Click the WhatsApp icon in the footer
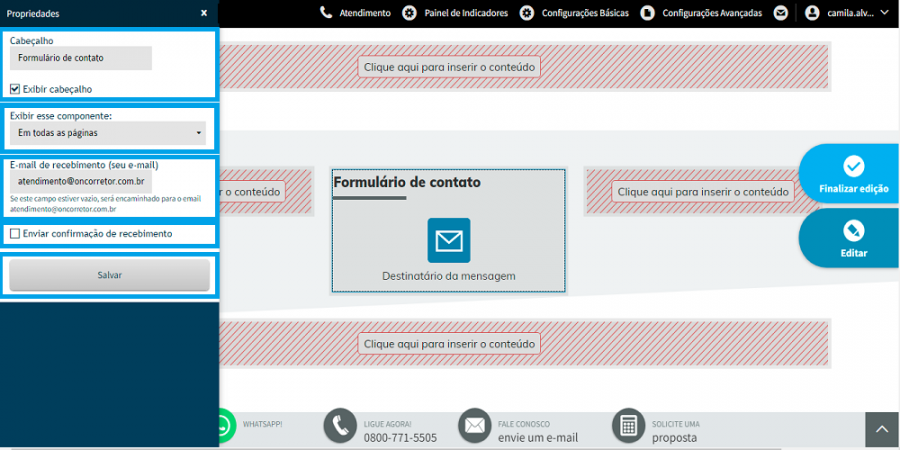The image size is (900, 450). (227, 426)
